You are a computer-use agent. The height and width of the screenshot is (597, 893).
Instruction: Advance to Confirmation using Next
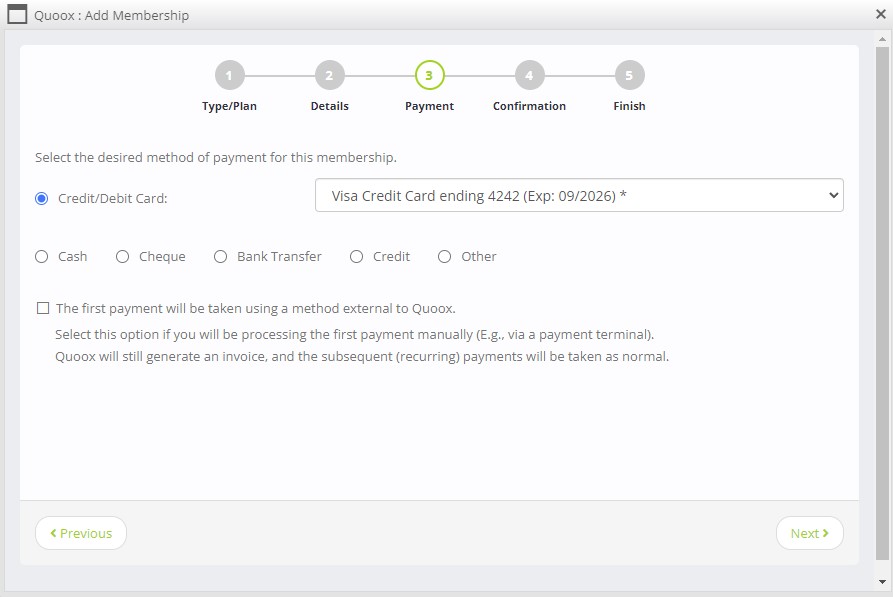810,533
